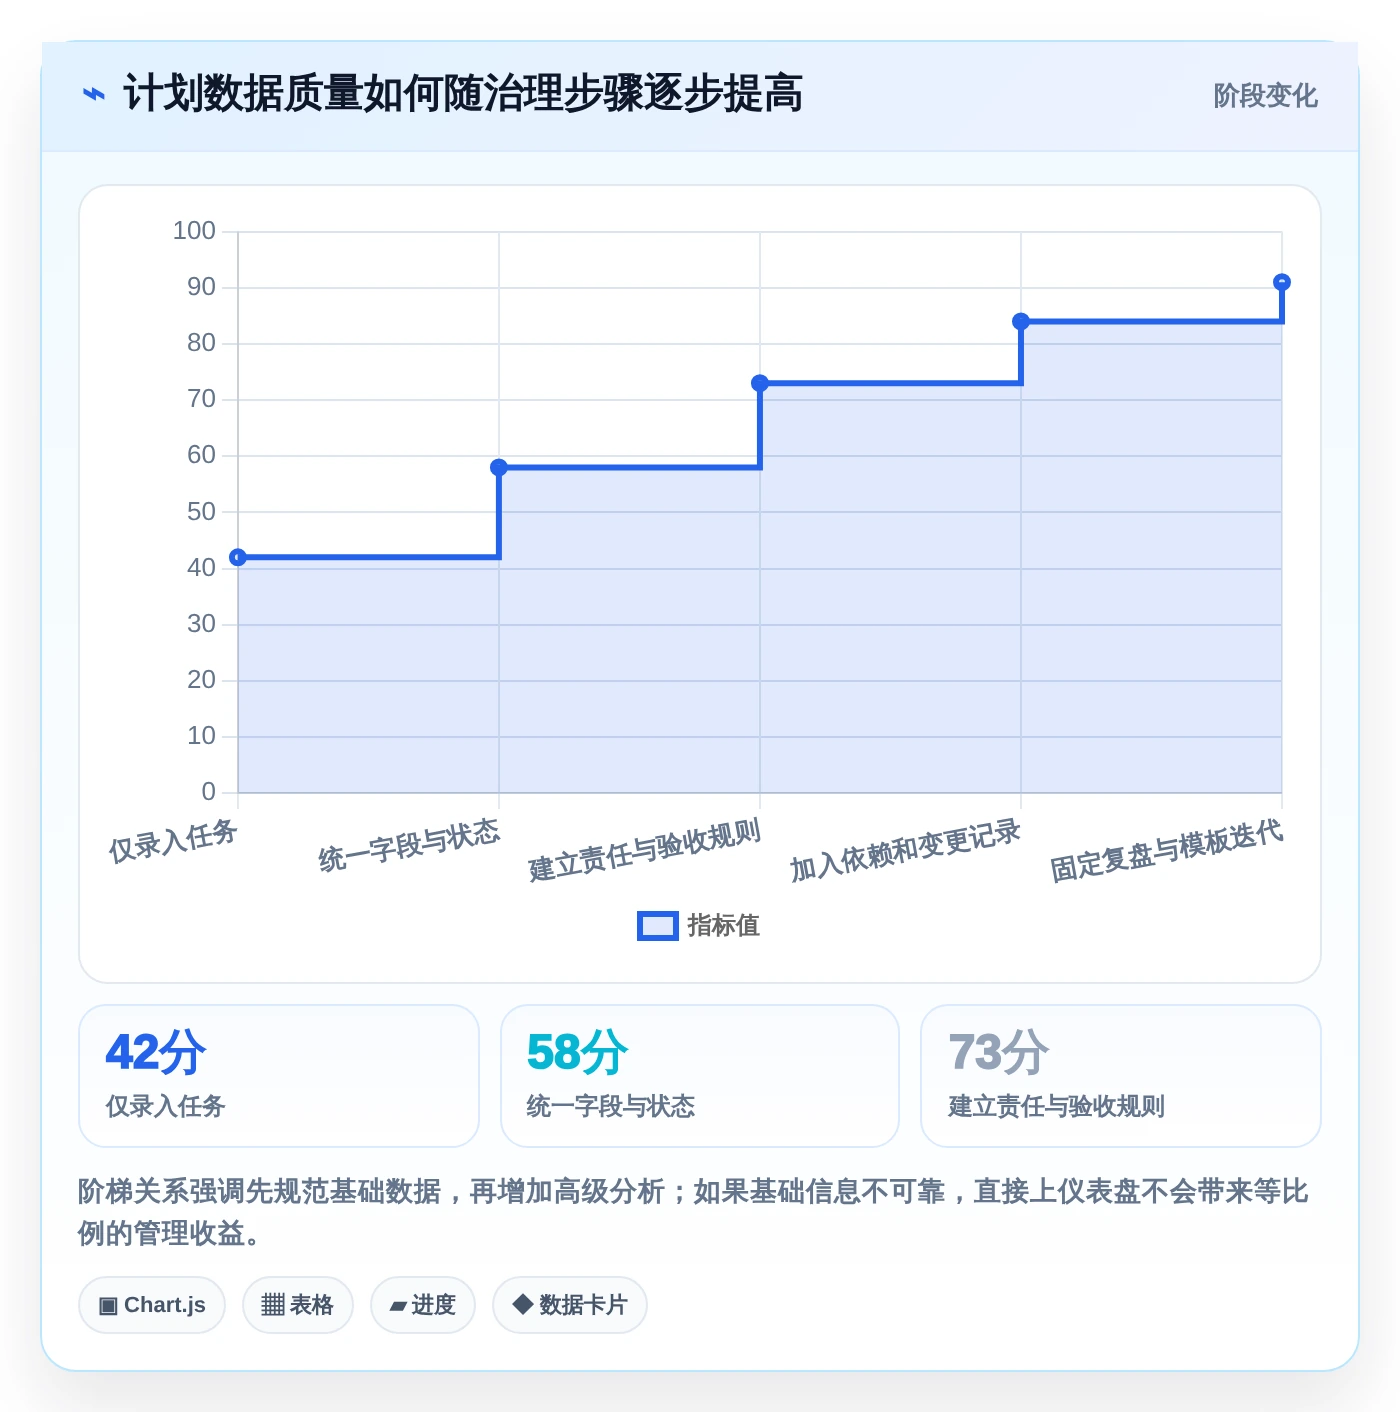Click the 进度 tag
This screenshot has width=1400, height=1412.
point(423,1305)
